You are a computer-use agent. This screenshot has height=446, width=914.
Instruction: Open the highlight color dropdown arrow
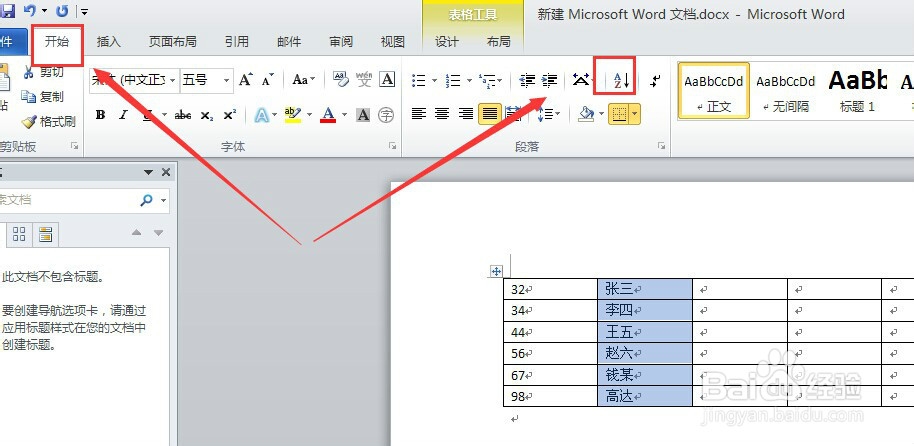[309, 115]
